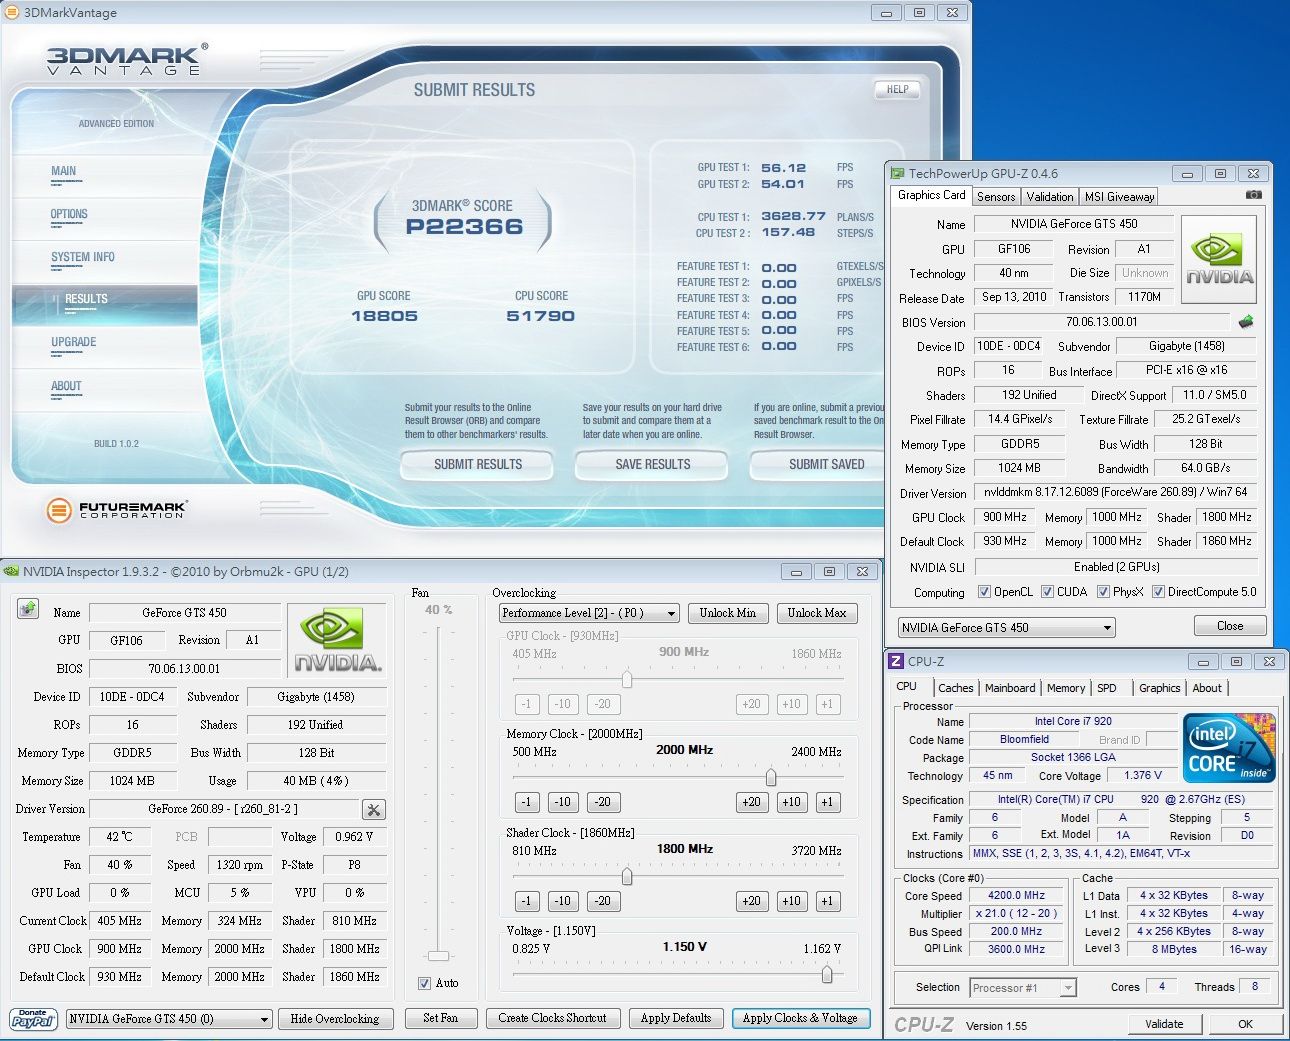Click Unlock Max button
This screenshot has width=1290, height=1041.
[x=816, y=613]
